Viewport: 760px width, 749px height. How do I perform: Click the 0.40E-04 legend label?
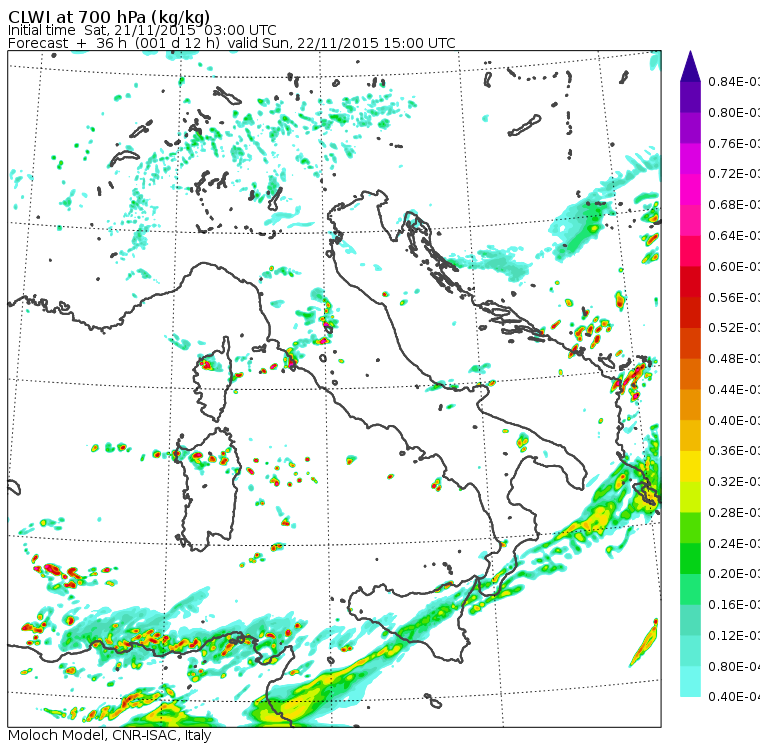click(733, 697)
